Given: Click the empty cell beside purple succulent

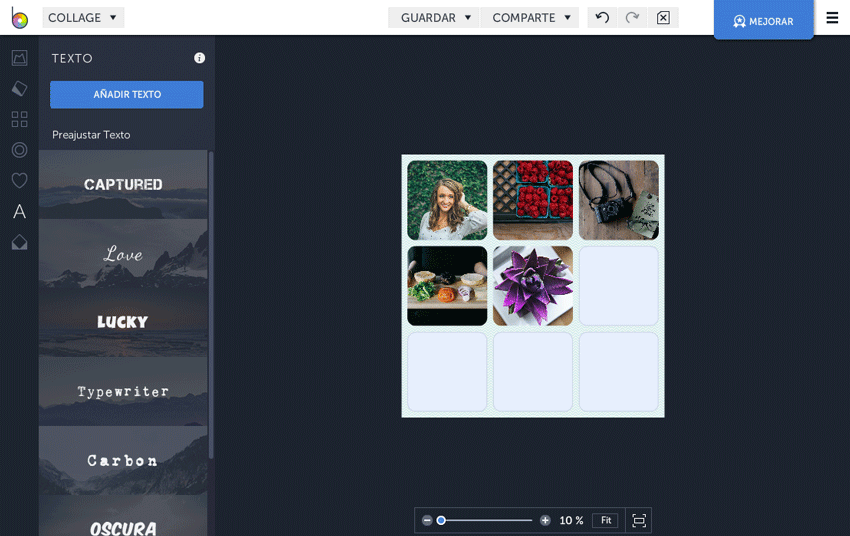Looking at the screenshot, I should point(619,286).
